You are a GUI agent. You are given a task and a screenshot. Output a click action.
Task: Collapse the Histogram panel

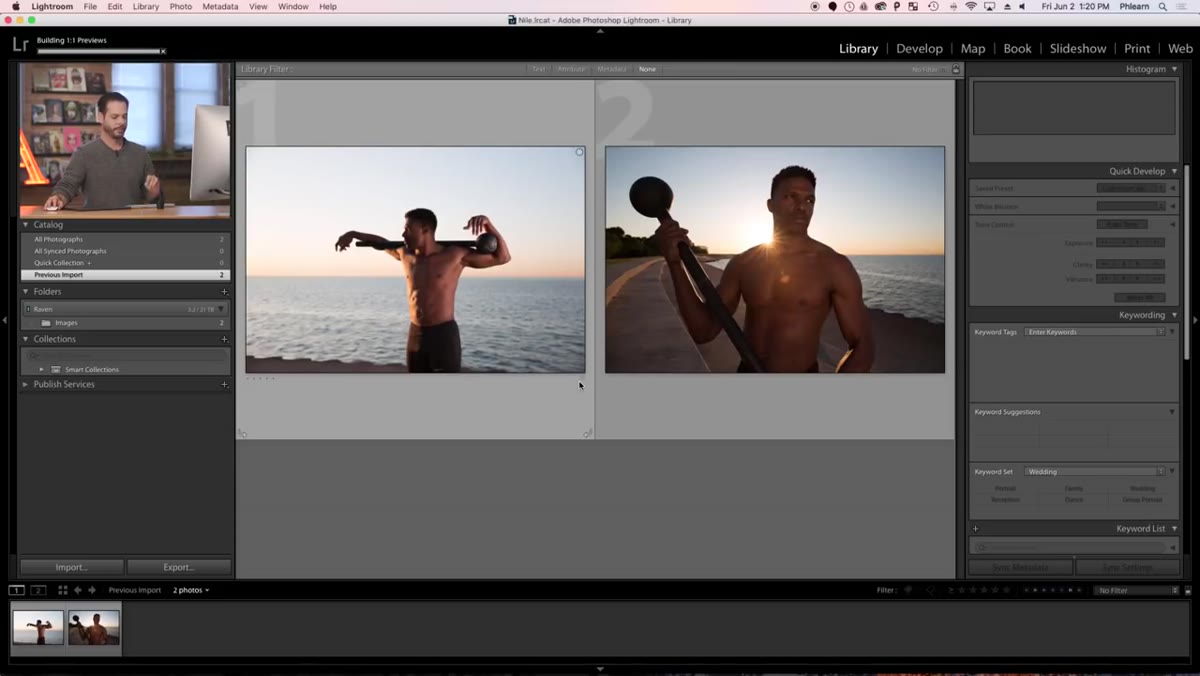[x=1174, y=69]
